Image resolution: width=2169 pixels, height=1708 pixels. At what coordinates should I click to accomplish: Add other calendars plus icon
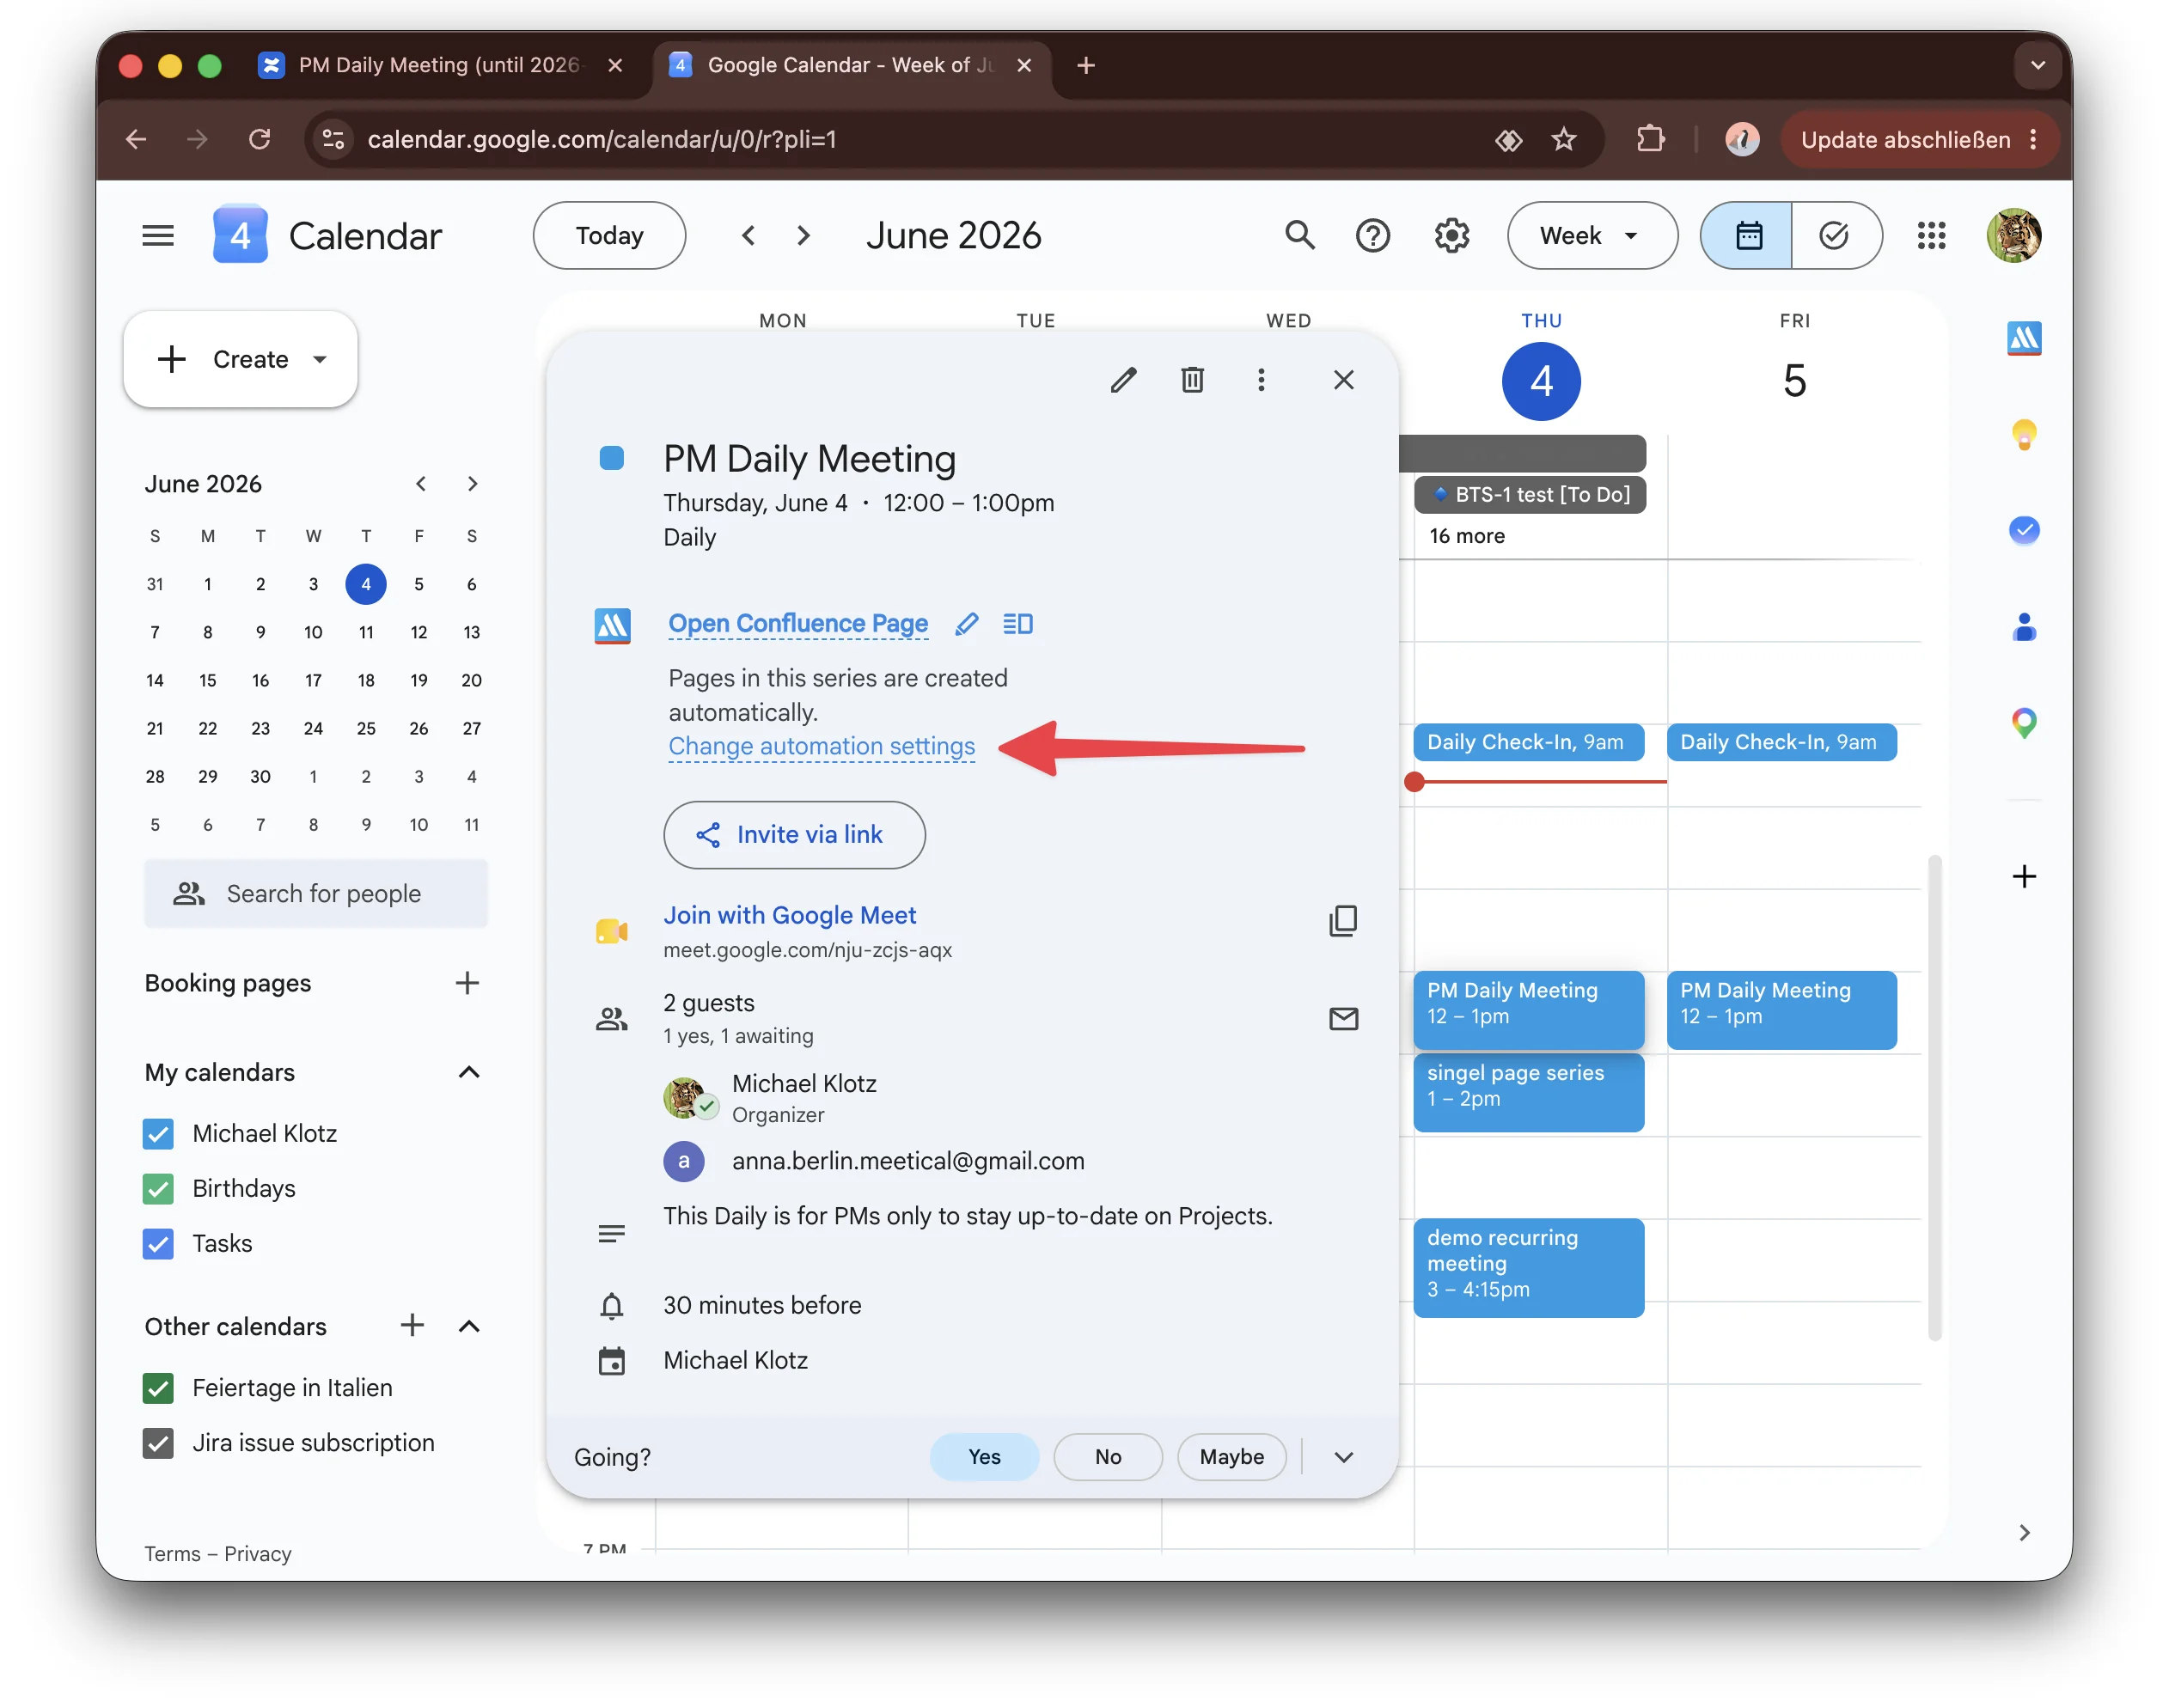[x=412, y=1326]
